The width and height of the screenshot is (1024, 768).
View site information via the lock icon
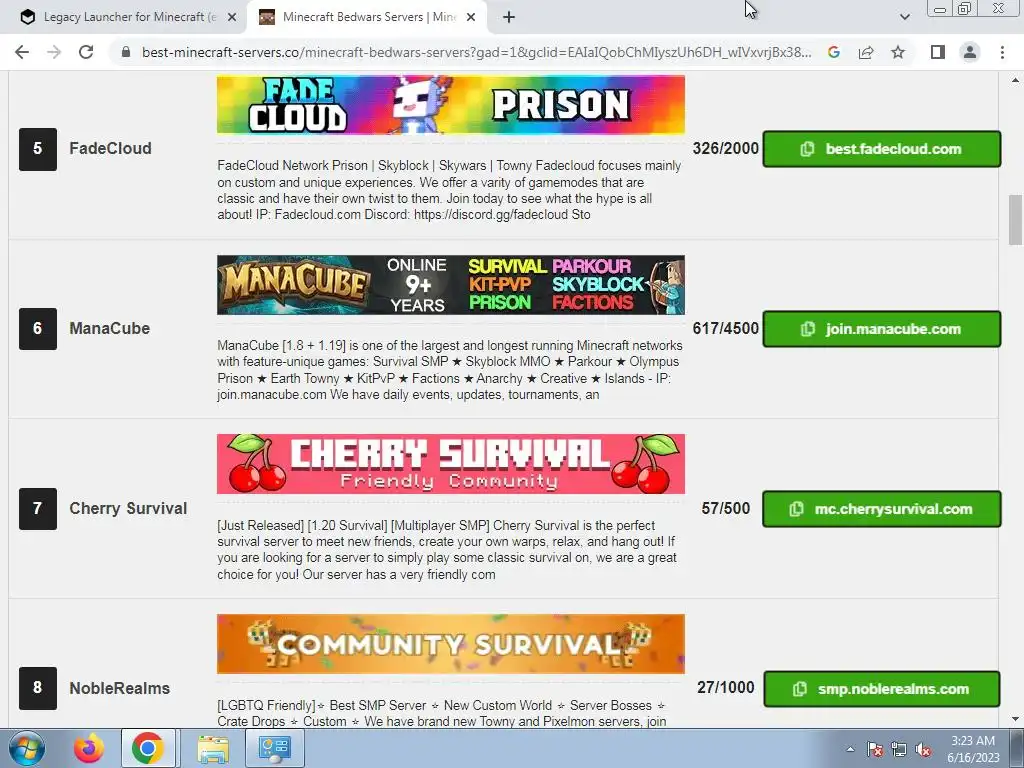tap(126, 52)
